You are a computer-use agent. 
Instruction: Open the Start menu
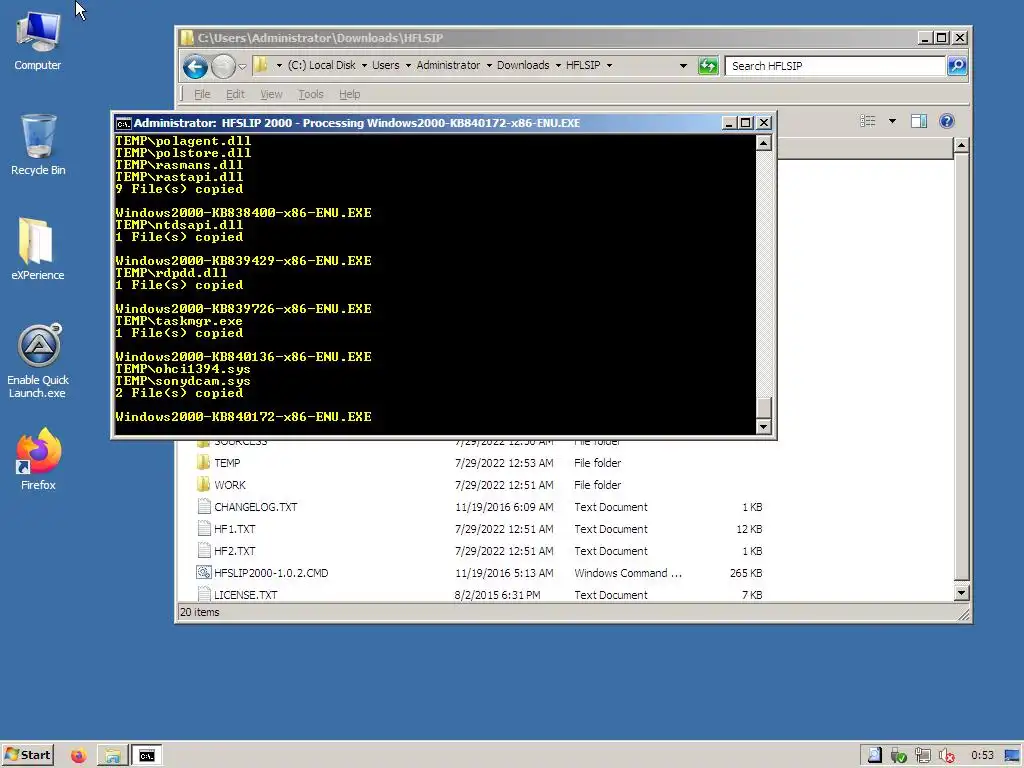coord(27,756)
